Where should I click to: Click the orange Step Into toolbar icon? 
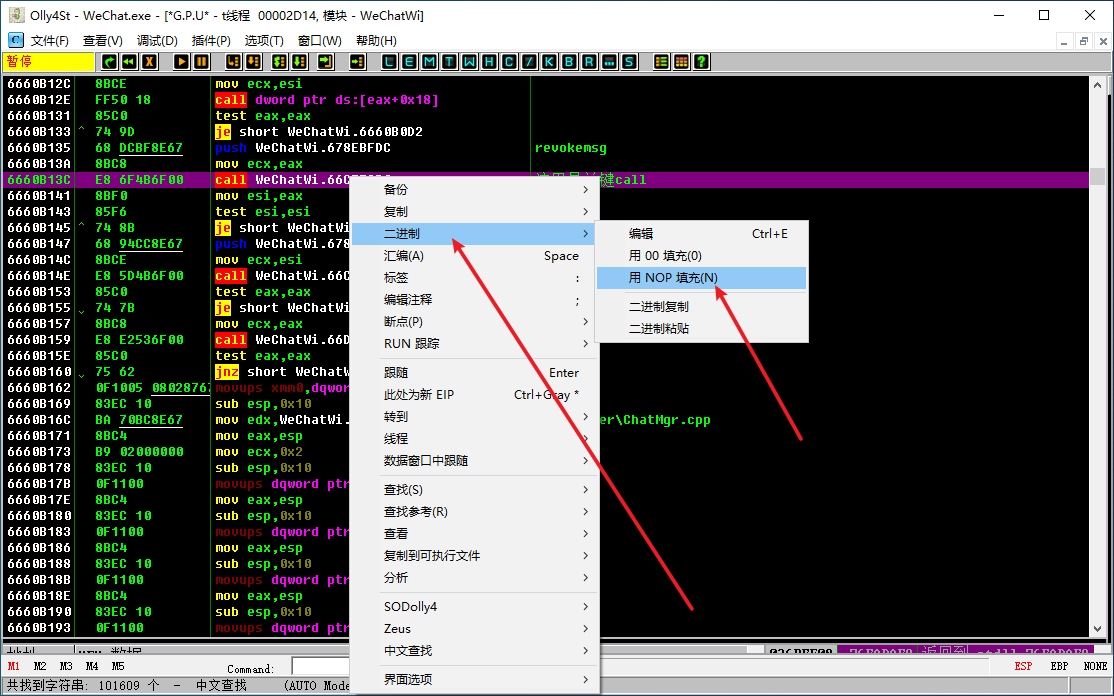pos(234,62)
